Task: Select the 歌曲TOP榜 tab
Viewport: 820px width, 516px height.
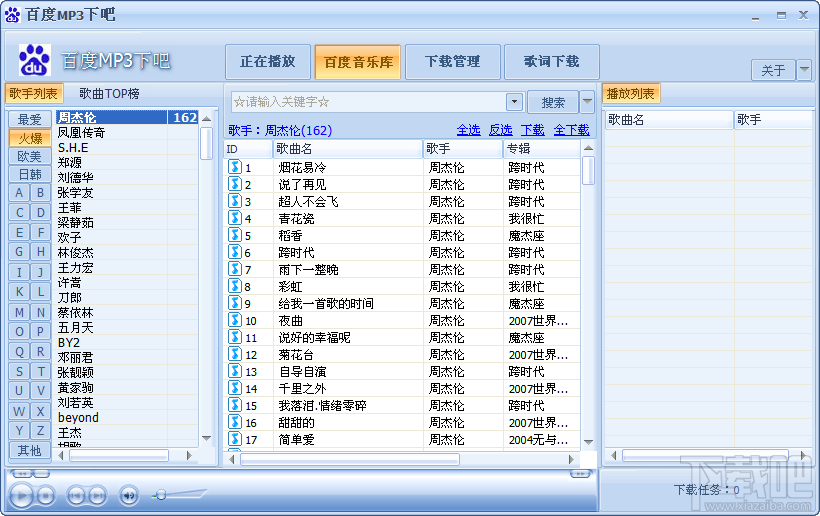Action: click(x=109, y=94)
